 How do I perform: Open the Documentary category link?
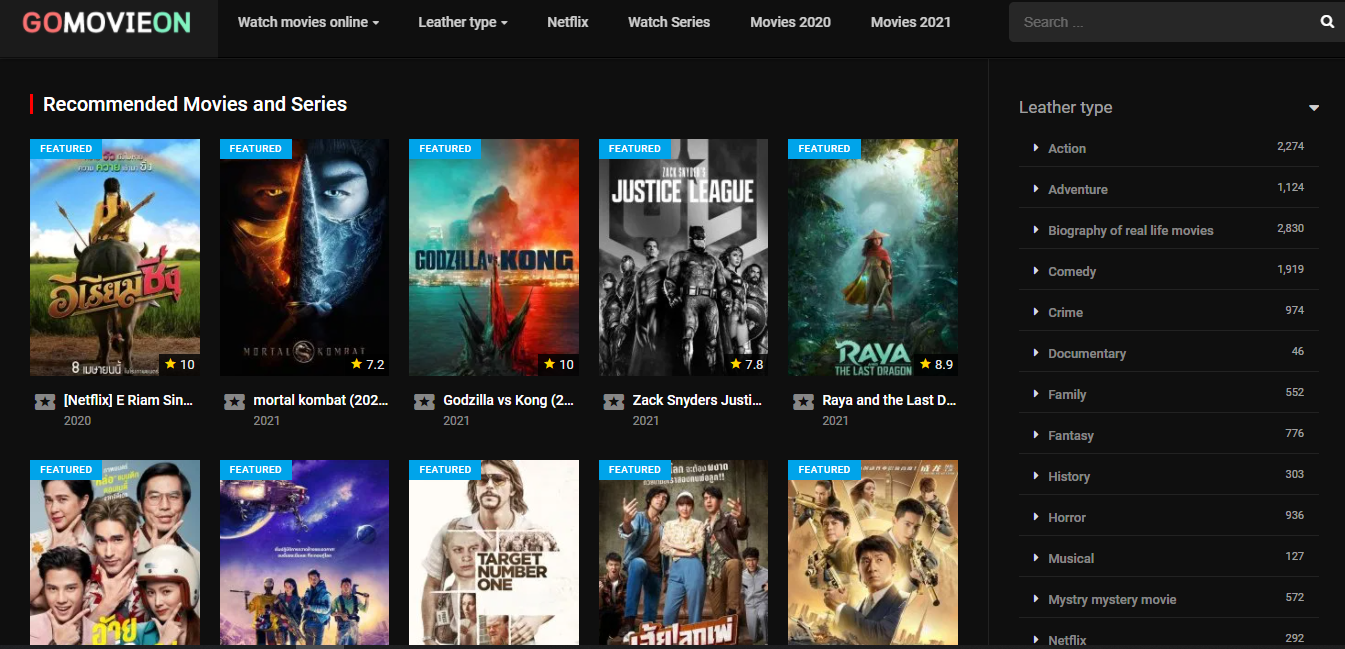tap(1086, 353)
